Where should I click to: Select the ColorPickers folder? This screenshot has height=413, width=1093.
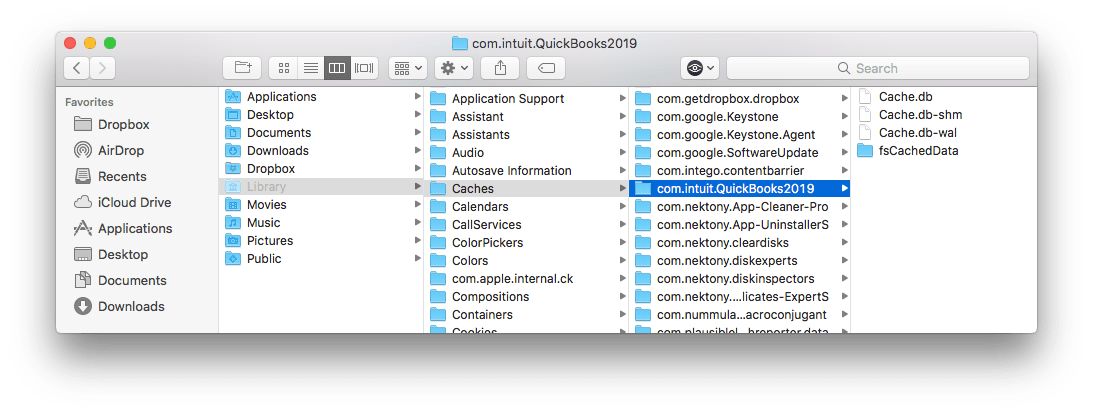point(526,243)
